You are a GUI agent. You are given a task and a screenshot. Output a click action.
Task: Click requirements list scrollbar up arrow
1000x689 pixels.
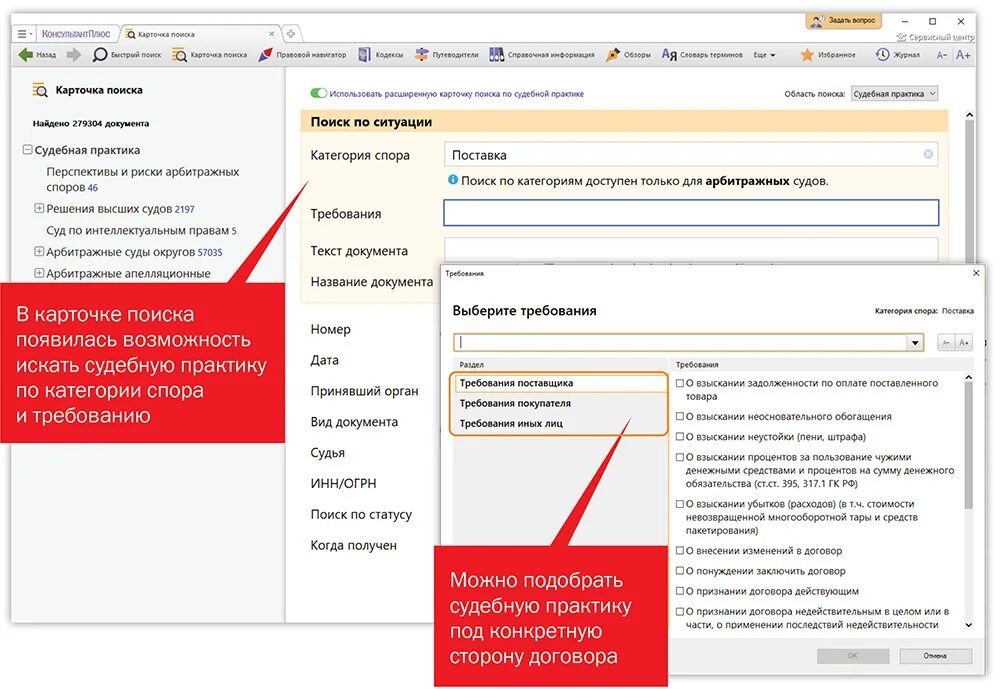point(969,378)
